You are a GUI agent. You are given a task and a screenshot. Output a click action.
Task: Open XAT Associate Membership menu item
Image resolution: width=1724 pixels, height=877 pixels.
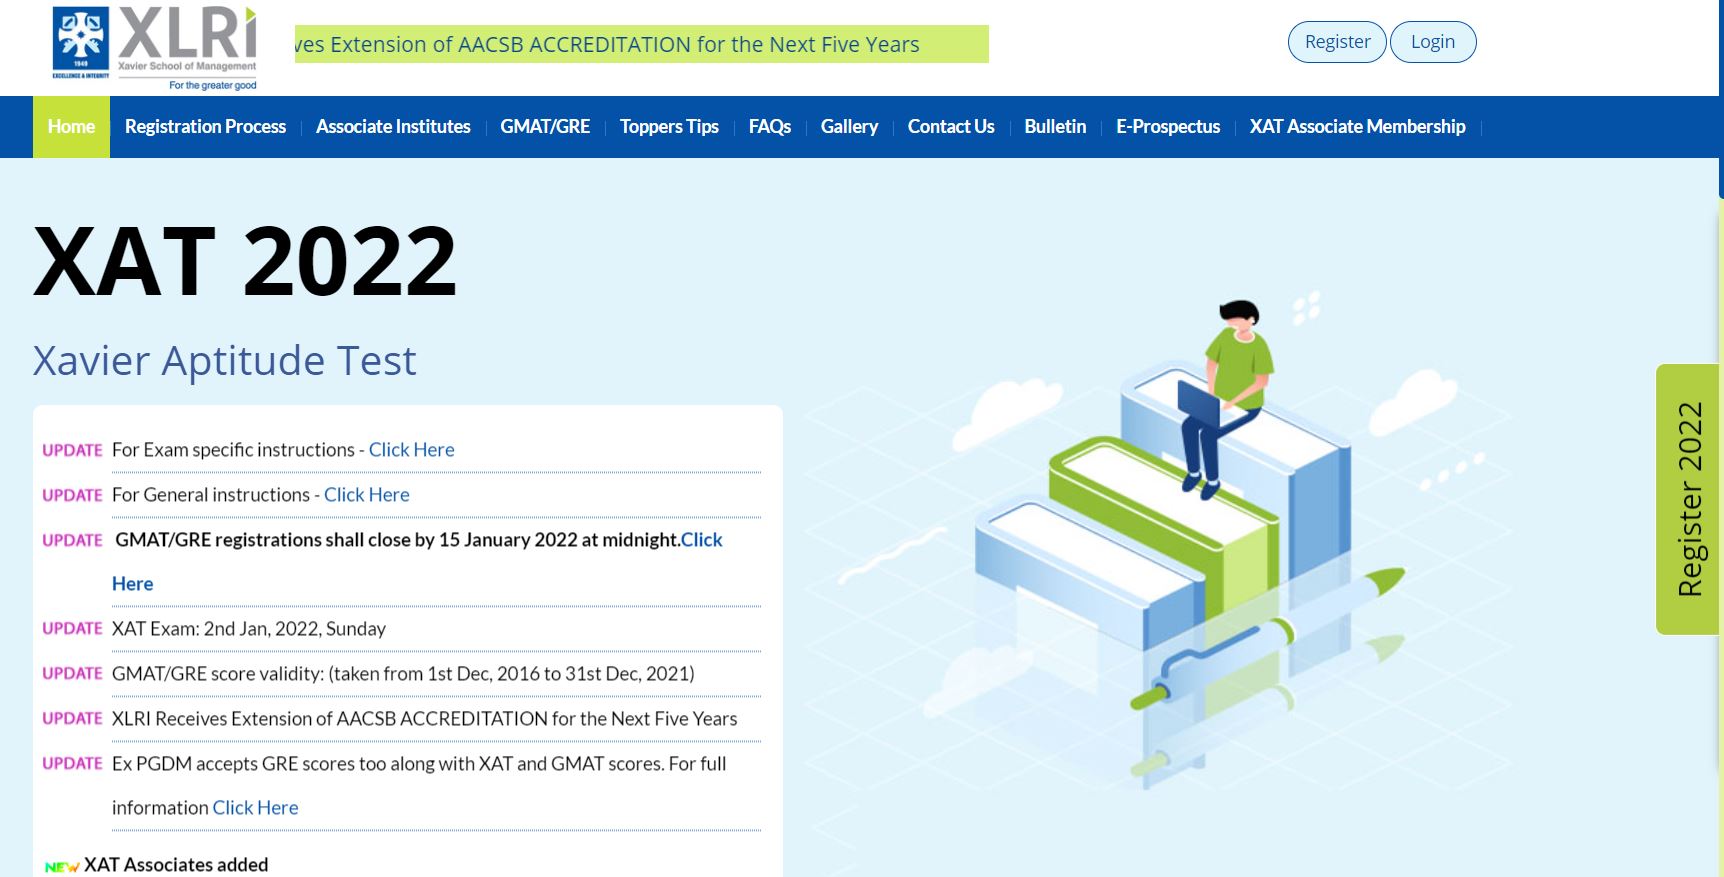pyautogui.click(x=1357, y=127)
